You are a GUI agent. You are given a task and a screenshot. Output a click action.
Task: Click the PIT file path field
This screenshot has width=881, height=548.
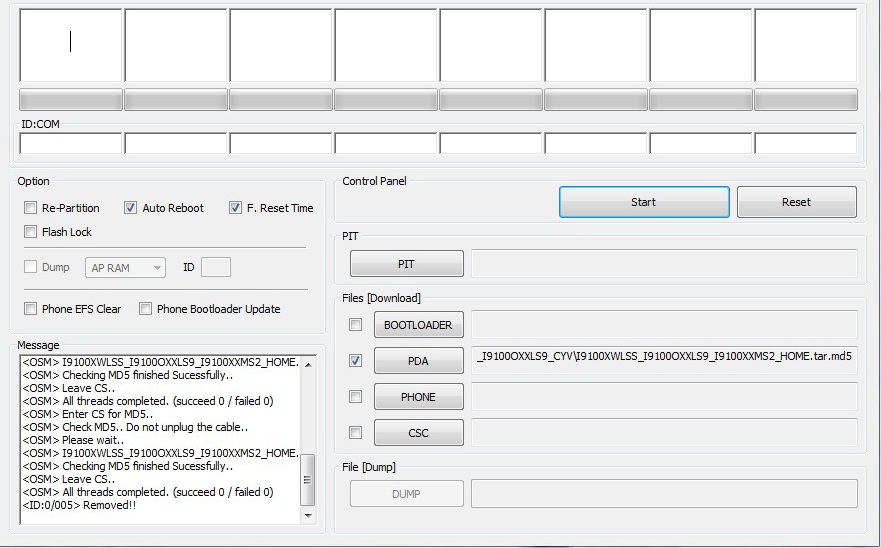tap(664, 264)
